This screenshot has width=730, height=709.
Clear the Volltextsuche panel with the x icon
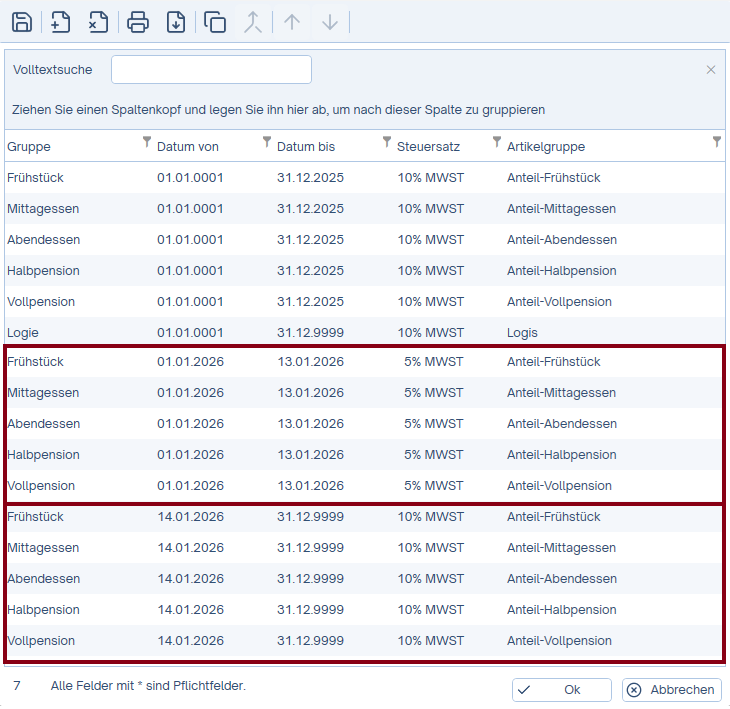[711, 70]
